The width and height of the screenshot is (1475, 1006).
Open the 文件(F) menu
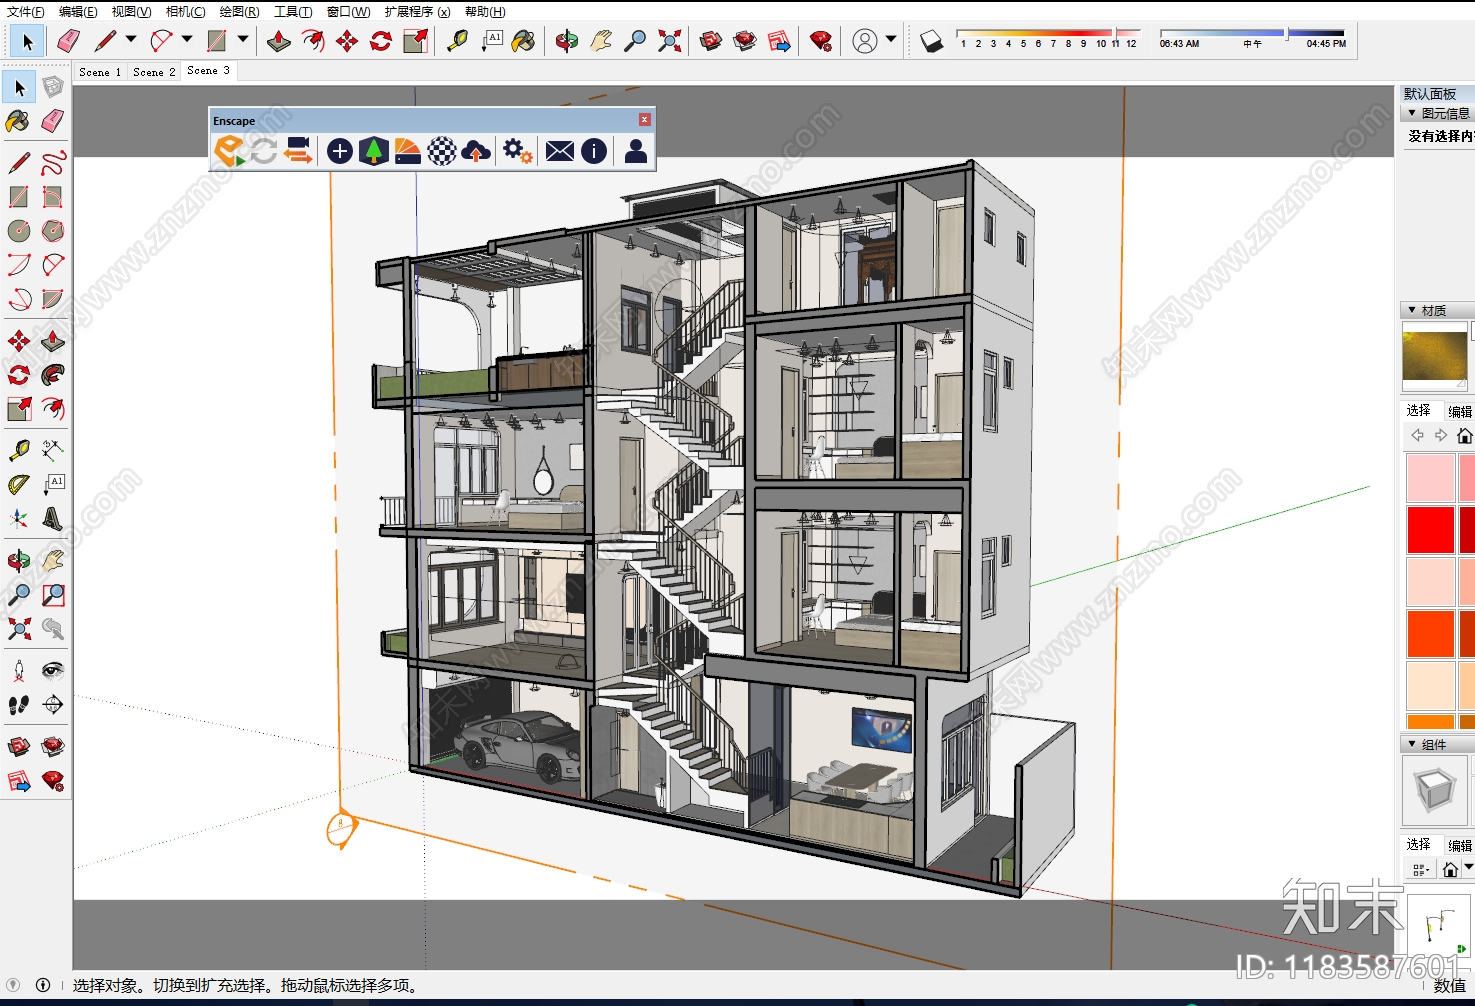click(x=25, y=12)
